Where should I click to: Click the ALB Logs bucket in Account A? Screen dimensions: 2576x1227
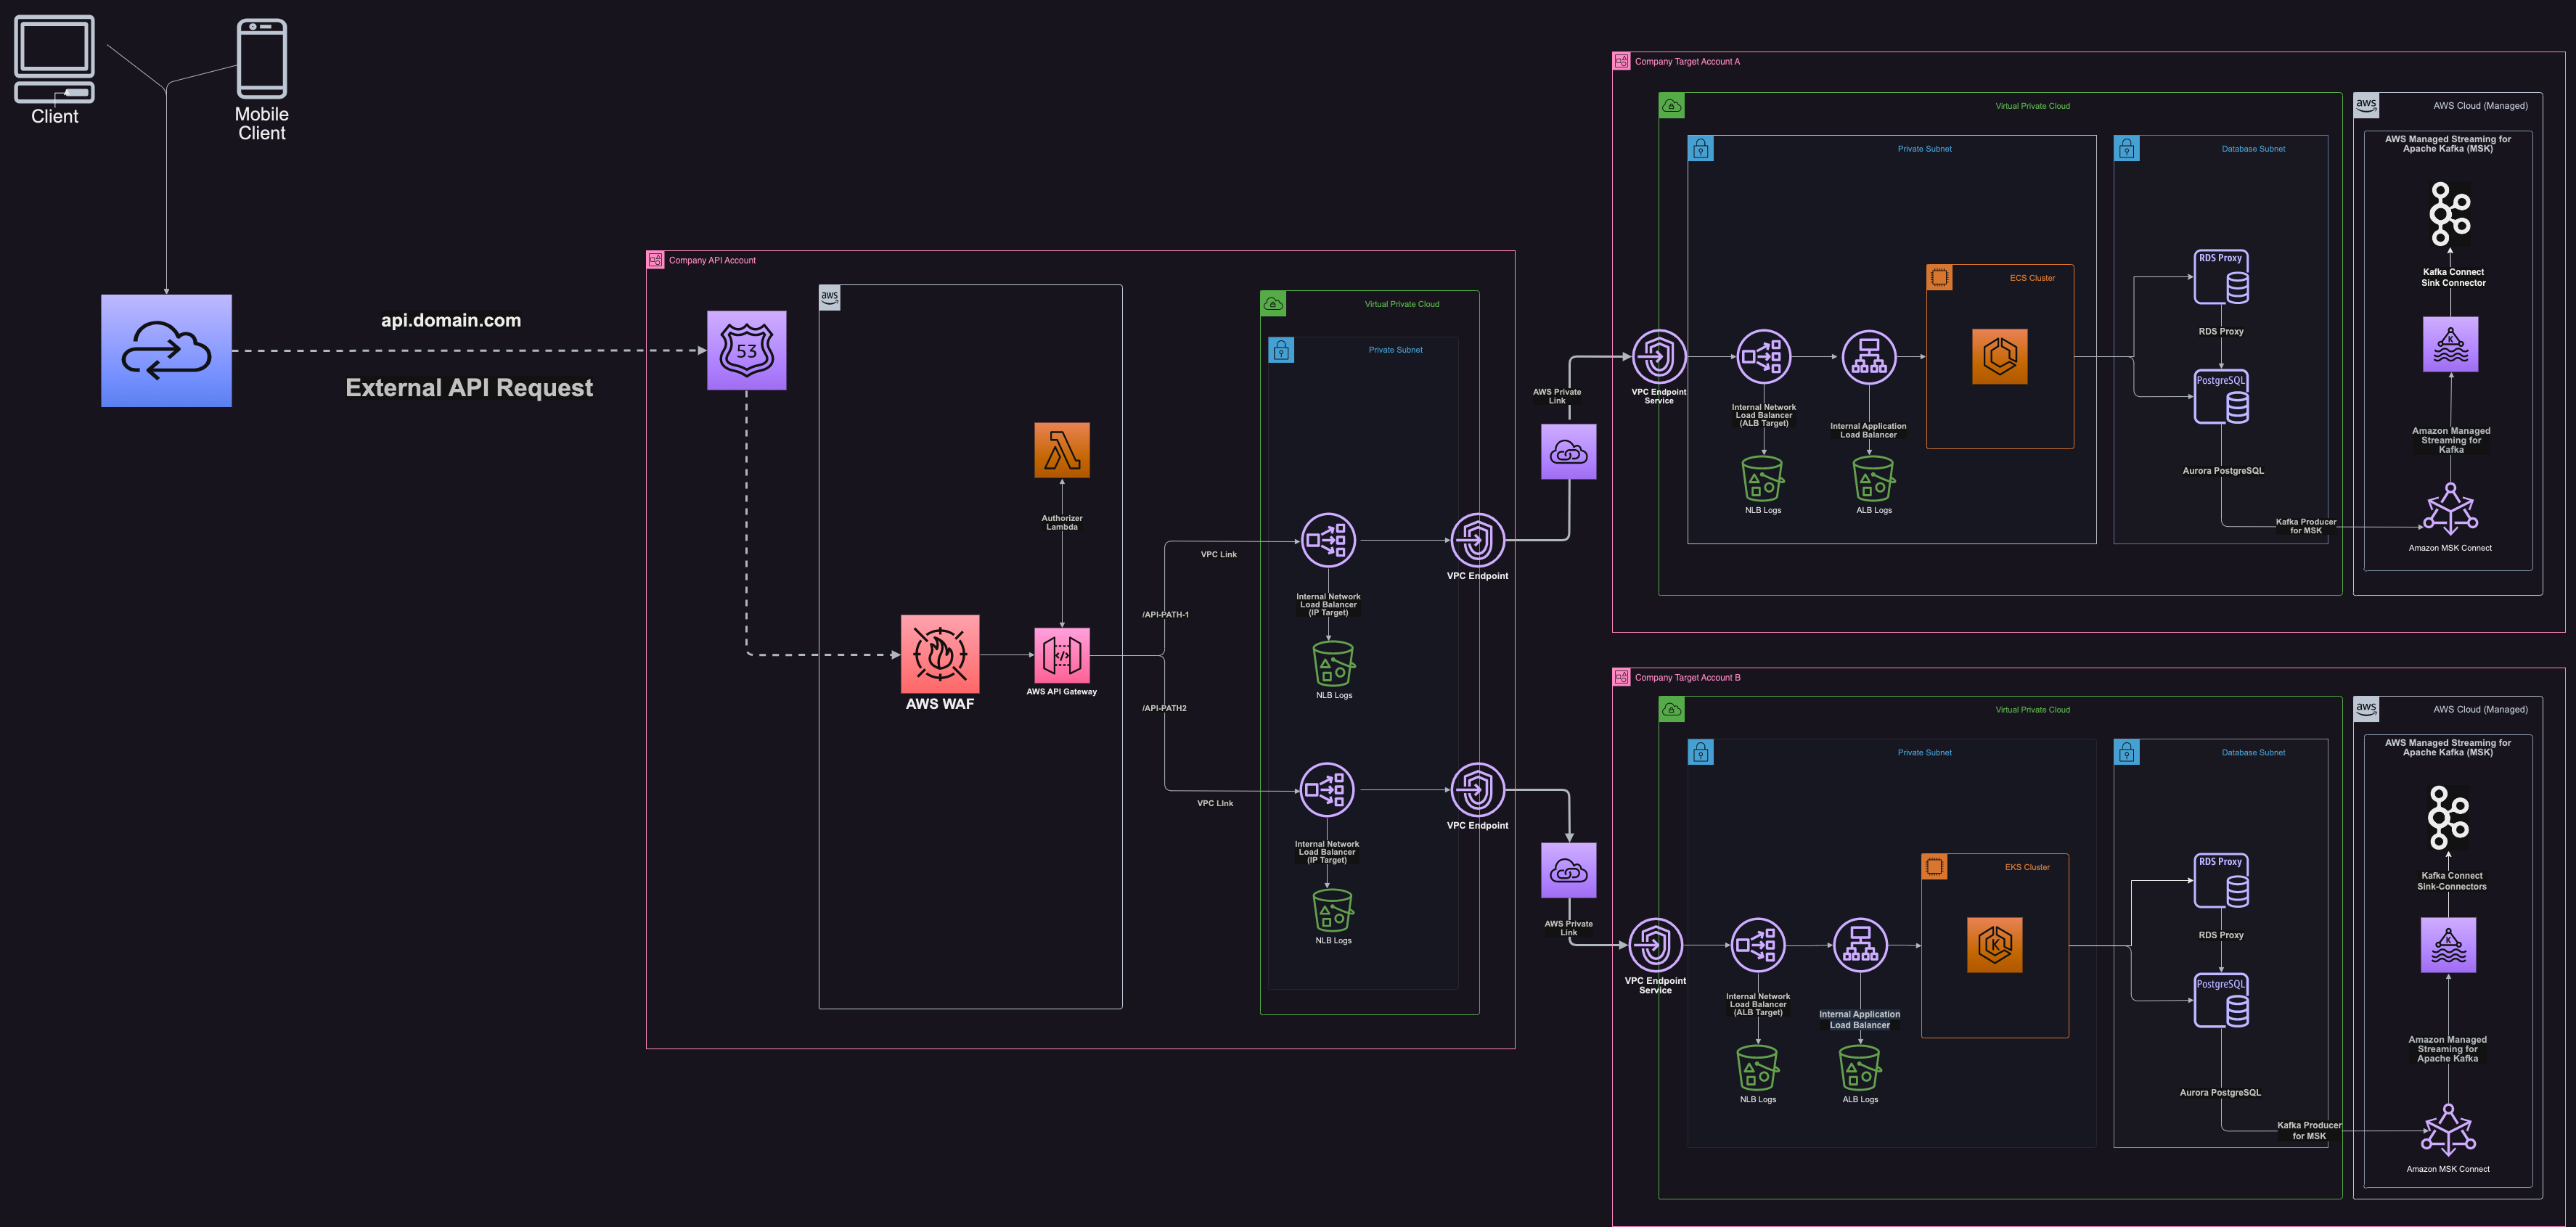[1873, 479]
